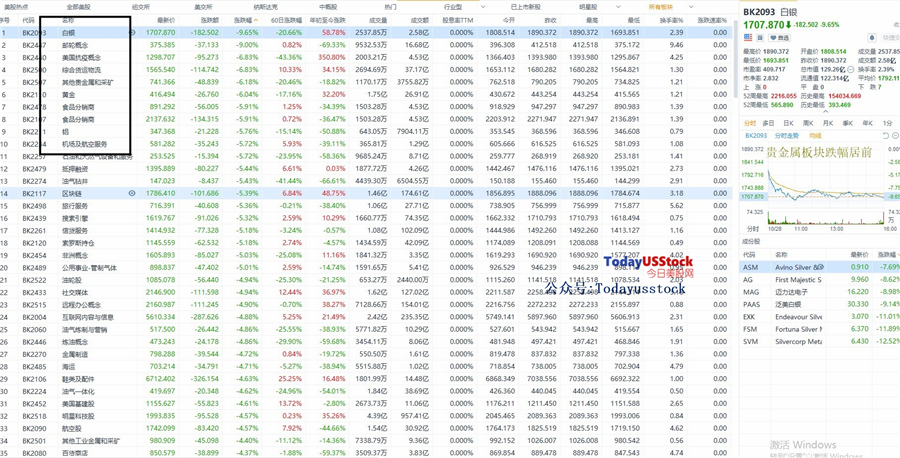Open the 所有板块 dropdown arrow
The image size is (900, 458).
point(690,7)
